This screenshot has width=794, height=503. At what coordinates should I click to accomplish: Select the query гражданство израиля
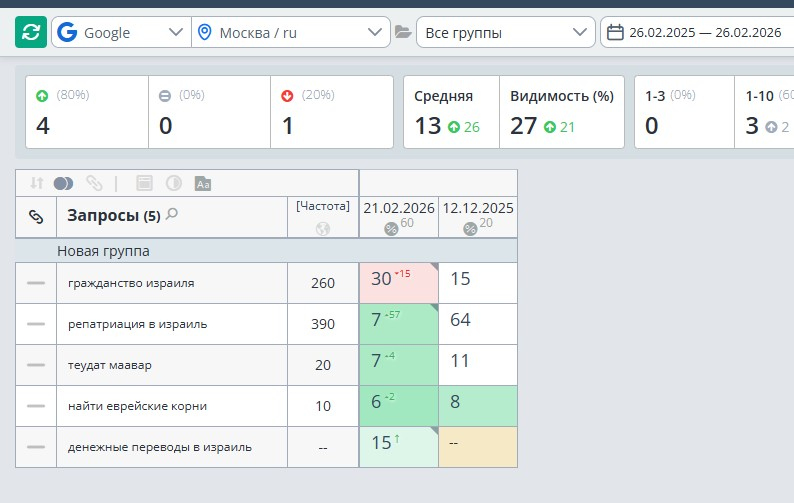131,283
